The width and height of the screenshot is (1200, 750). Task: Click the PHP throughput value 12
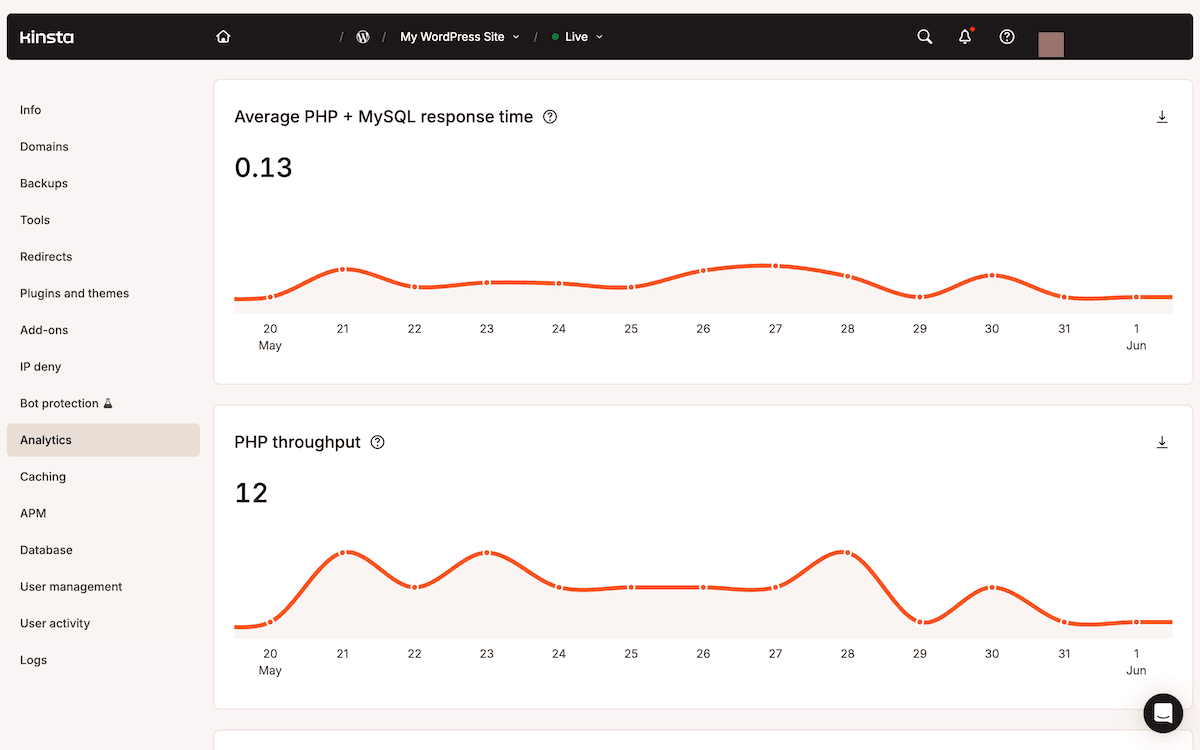pyautogui.click(x=251, y=493)
